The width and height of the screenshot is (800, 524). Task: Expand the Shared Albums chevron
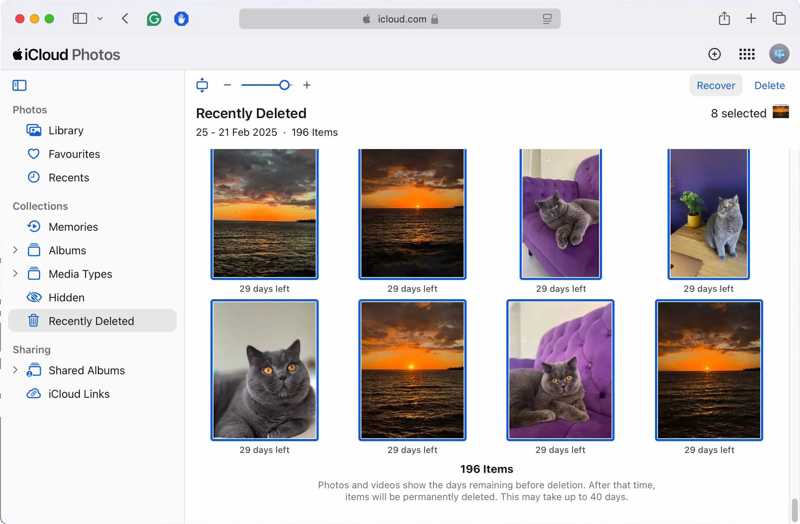[15, 370]
